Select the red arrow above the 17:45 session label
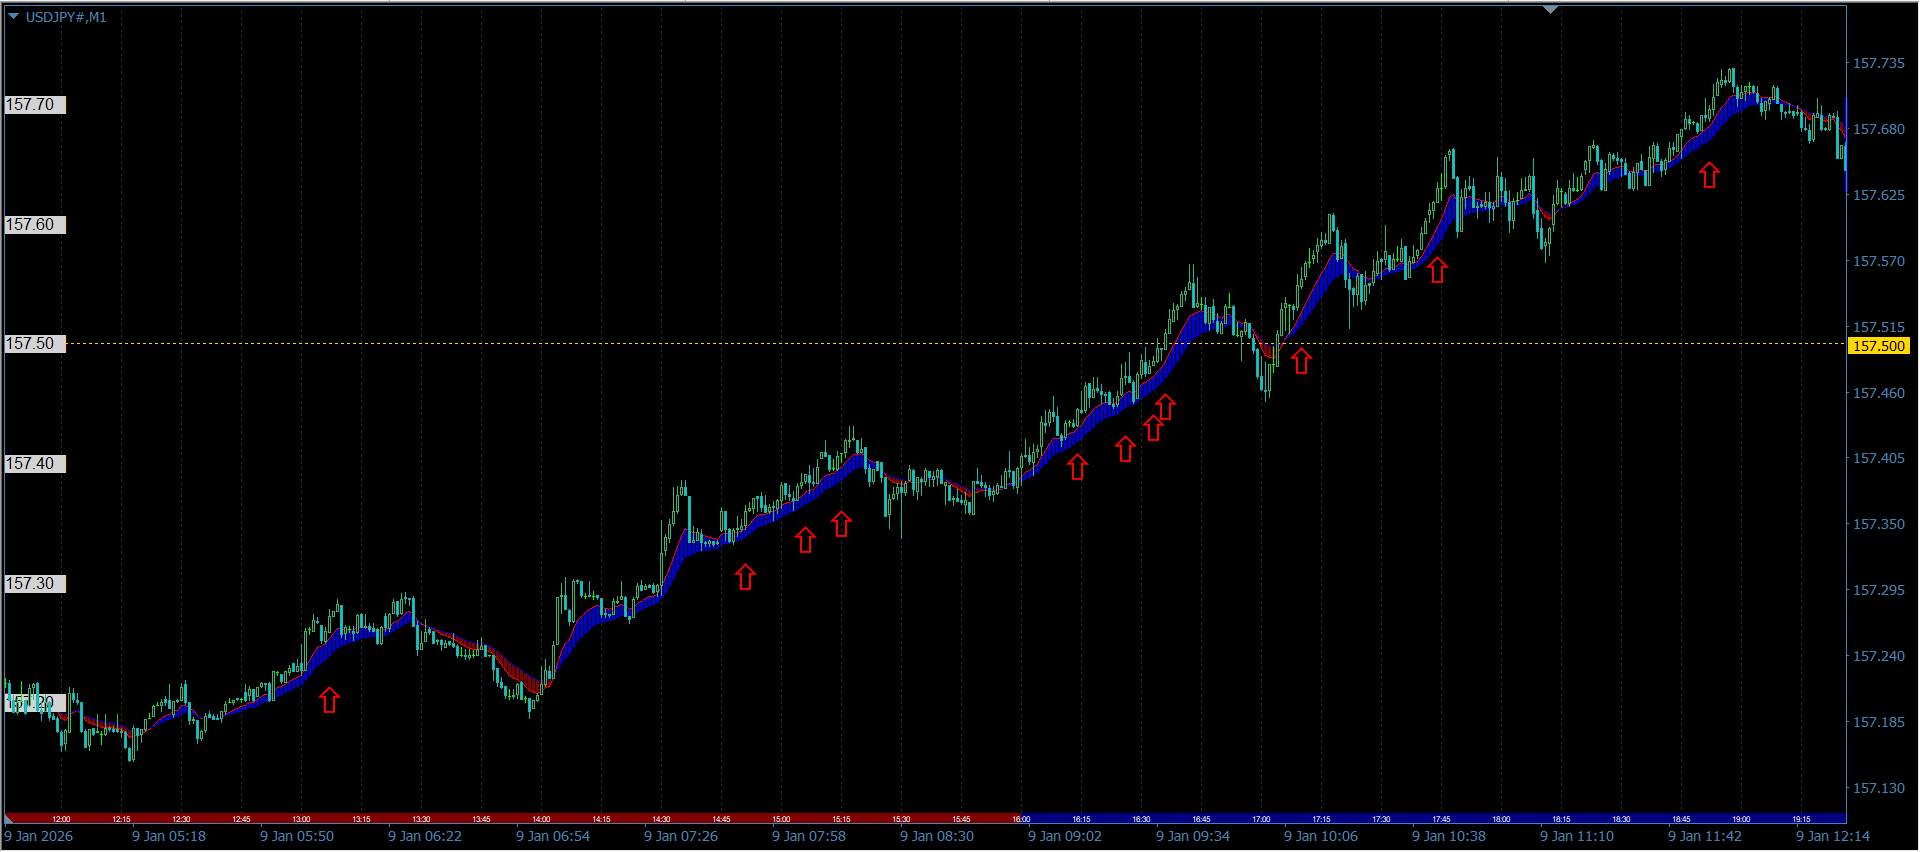This screenshot has width=1920, height=852. click(1437, 270)
